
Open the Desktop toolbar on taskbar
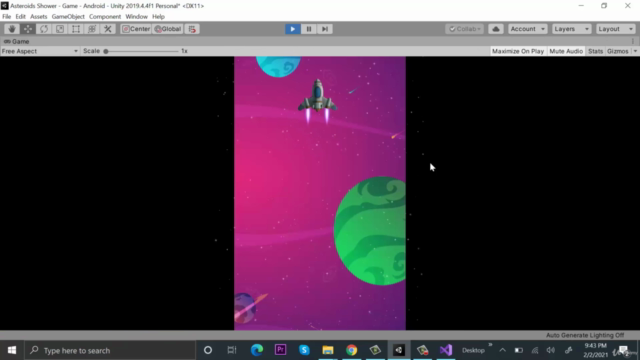[x=473, y=350]
